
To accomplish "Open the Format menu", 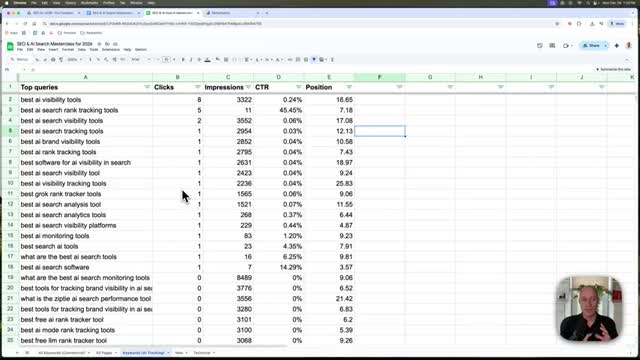I will 68,49.
